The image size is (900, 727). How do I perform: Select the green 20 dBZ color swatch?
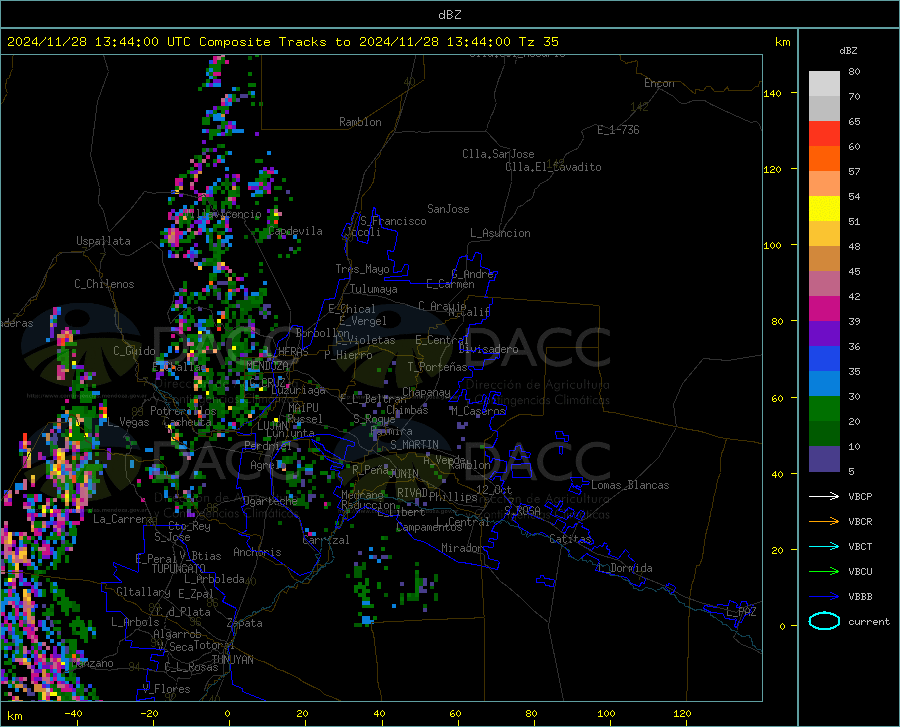click(824, 409)
